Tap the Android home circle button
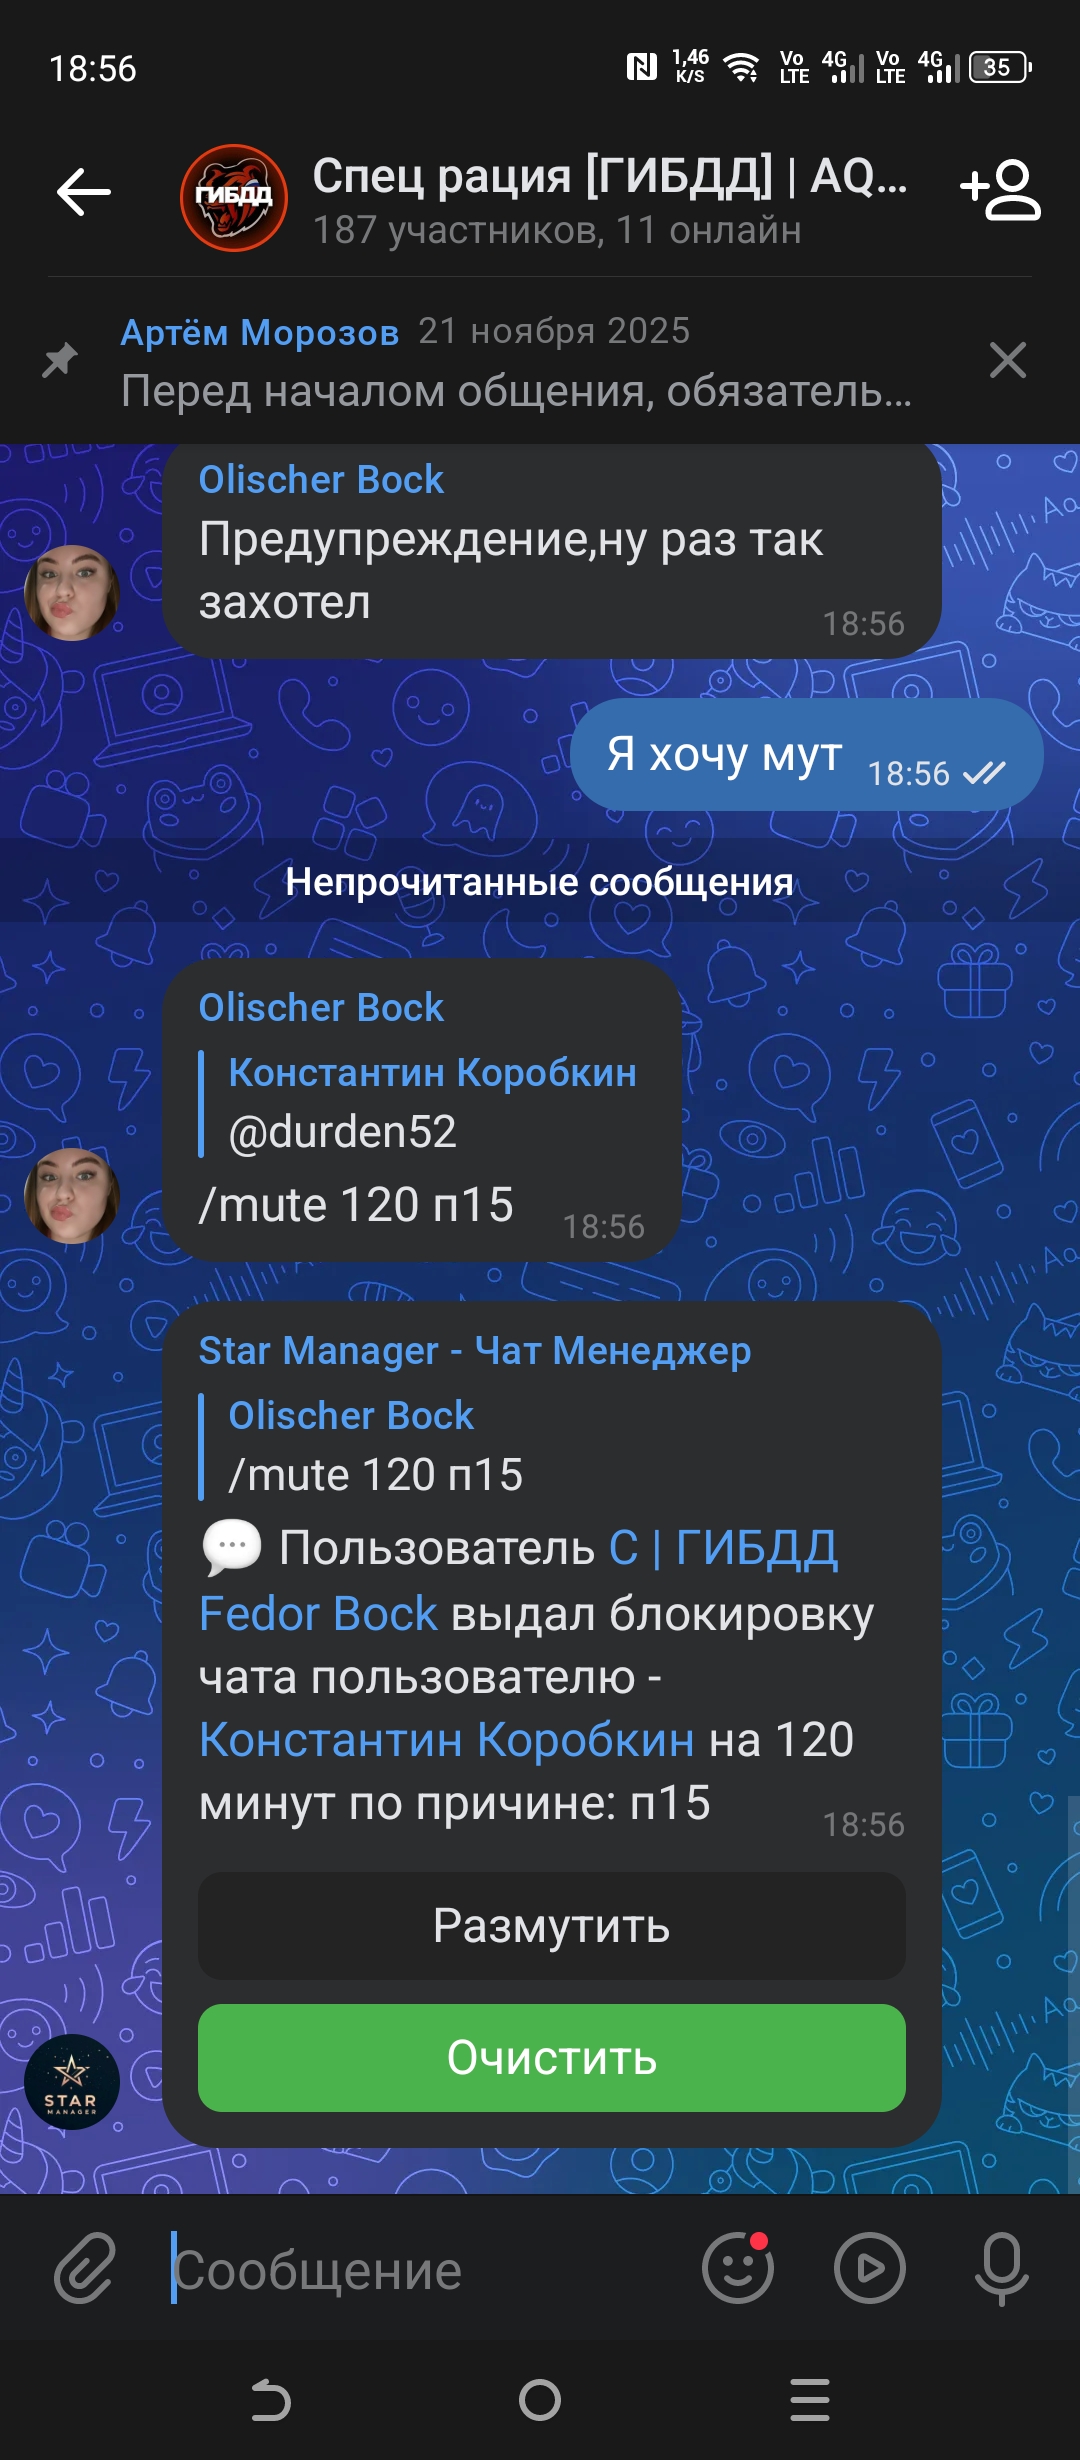Image resolution: width=1080 pixels, height=2460 pixels. (x=540, y=2399)
